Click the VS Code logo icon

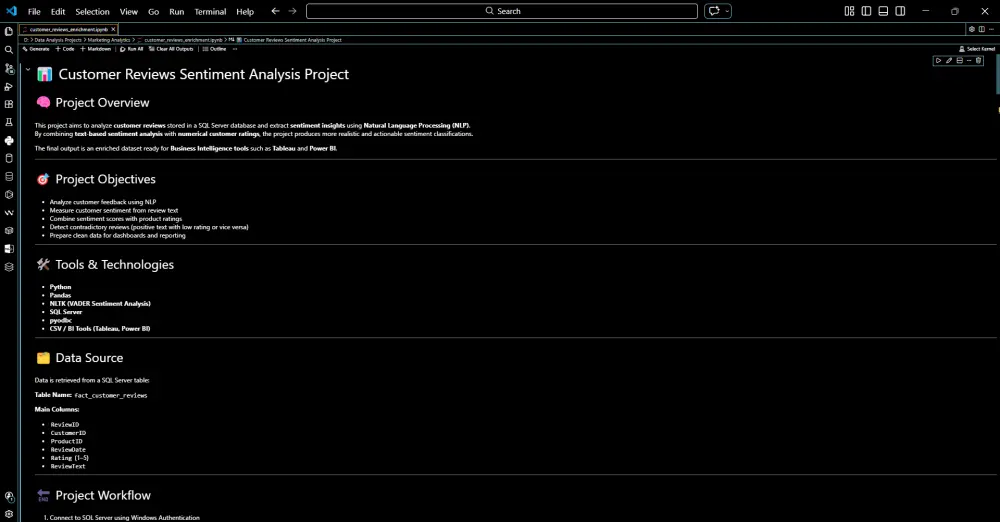click(11, 11)
